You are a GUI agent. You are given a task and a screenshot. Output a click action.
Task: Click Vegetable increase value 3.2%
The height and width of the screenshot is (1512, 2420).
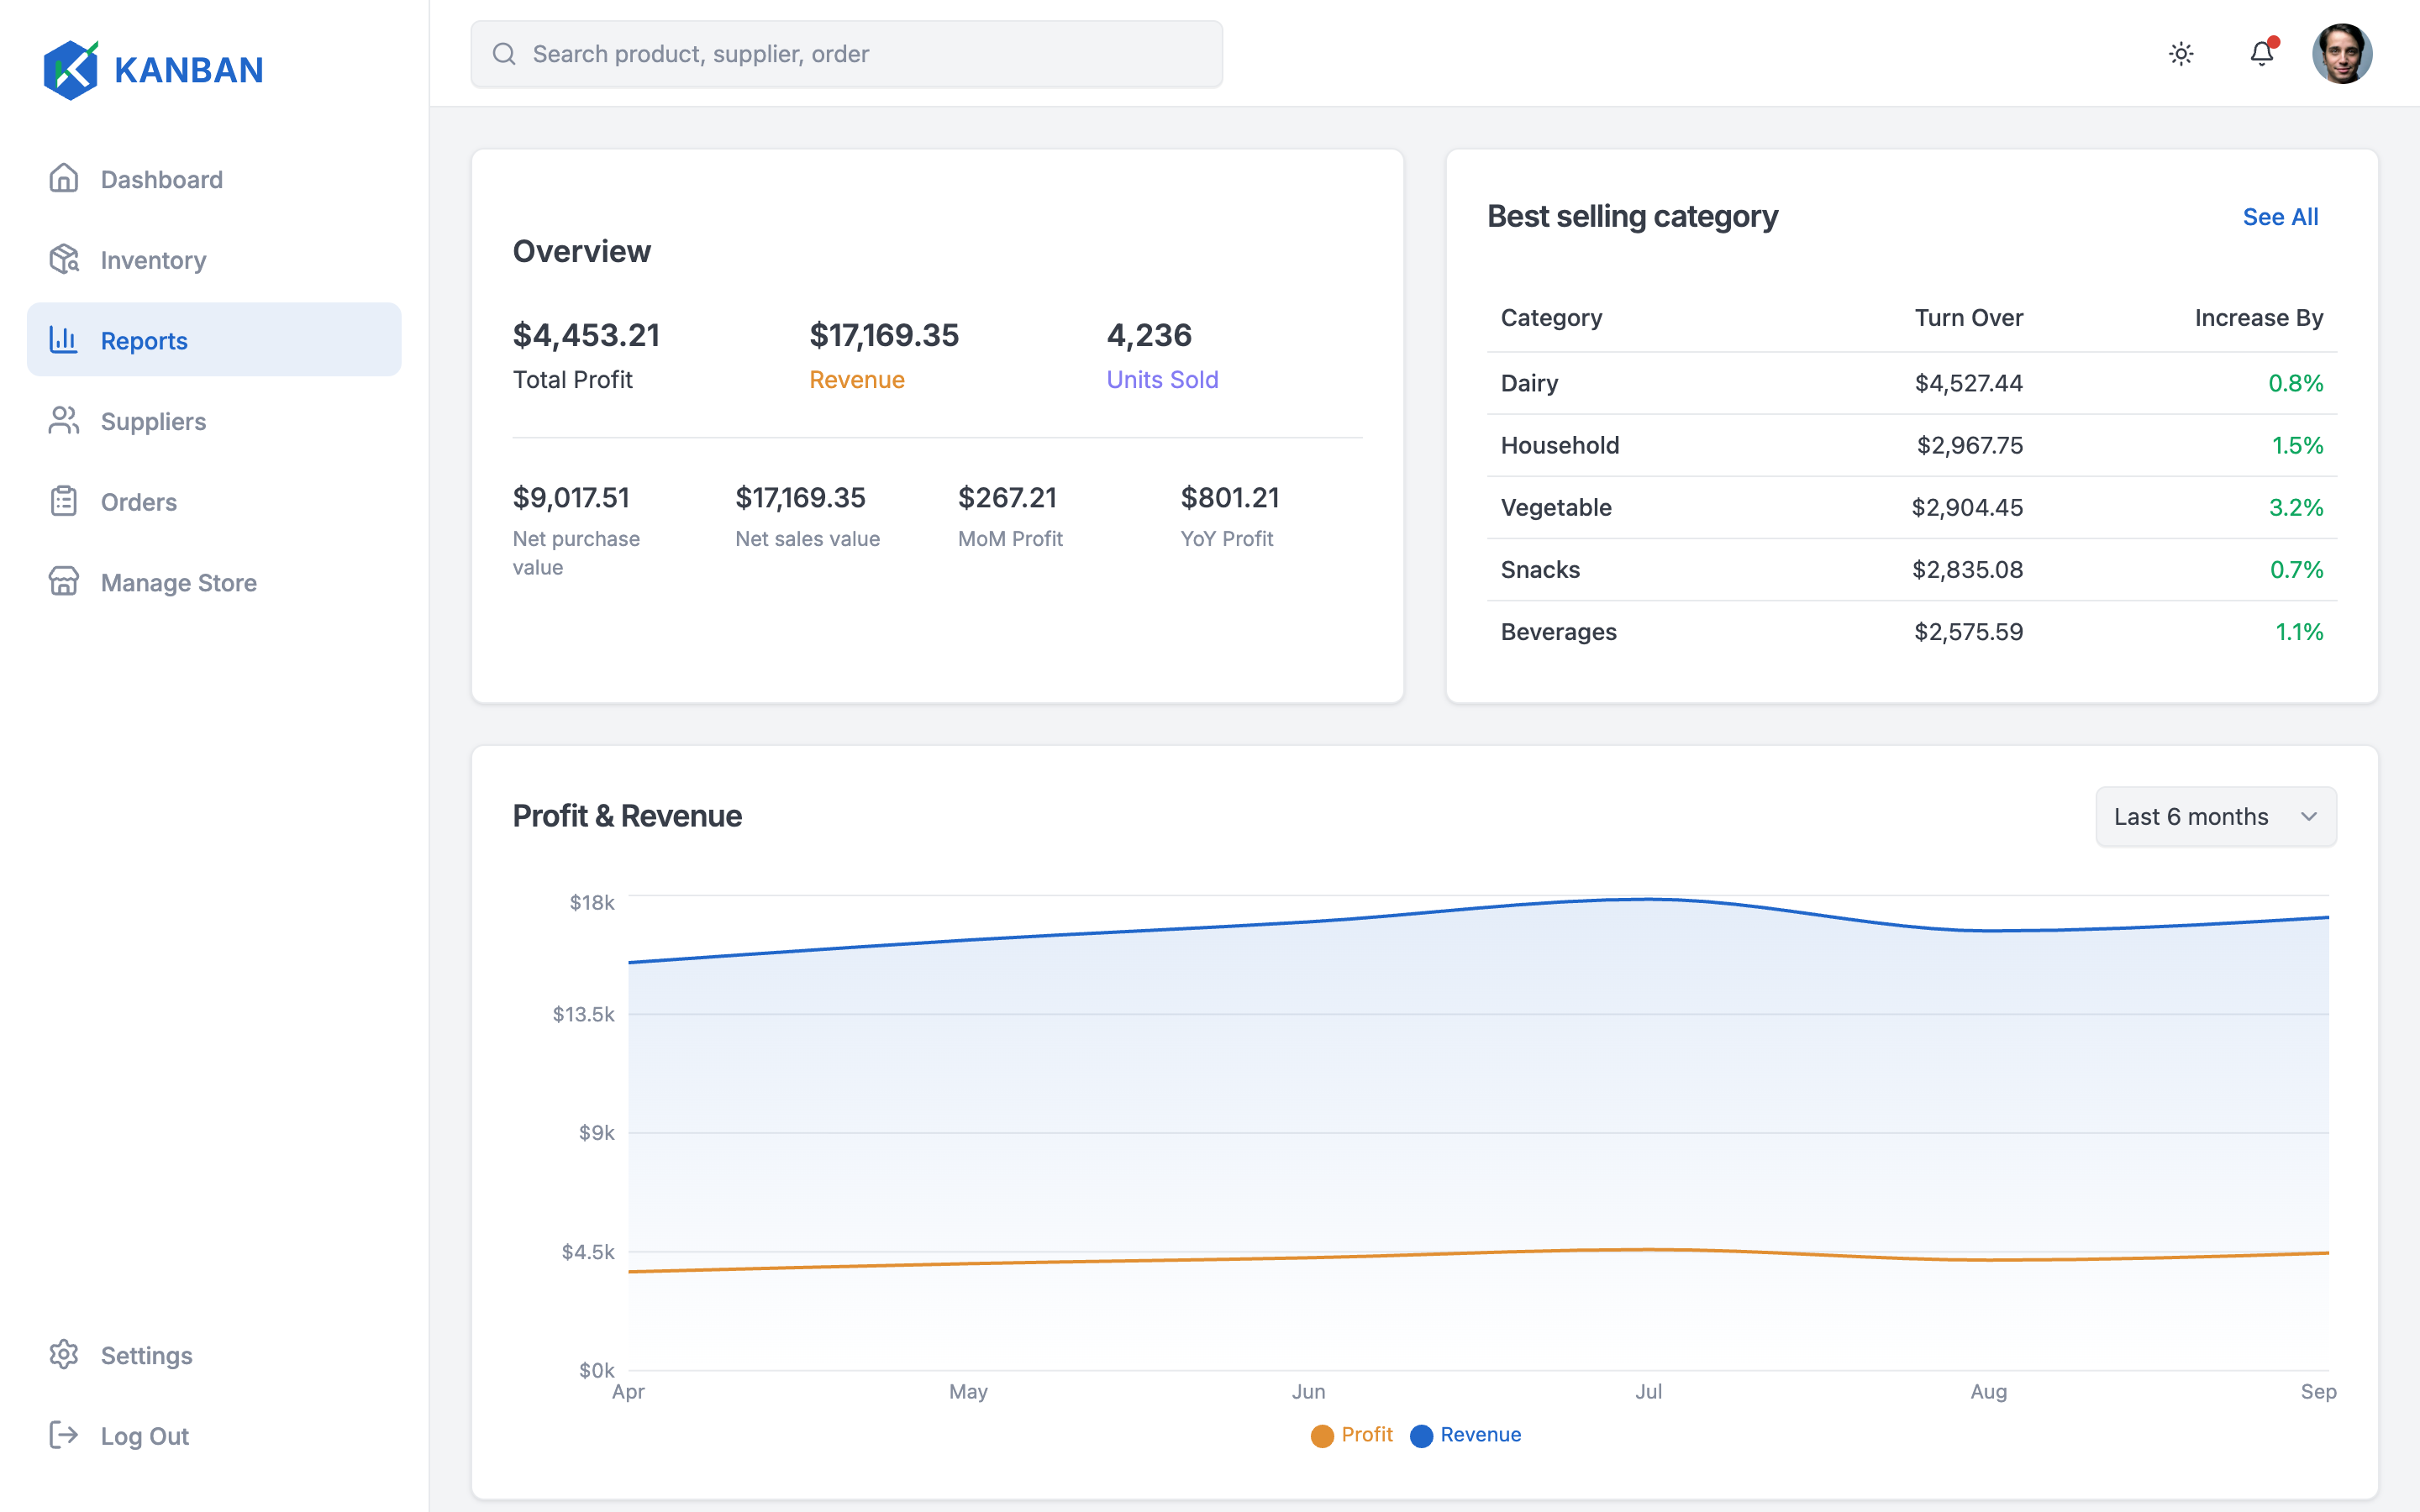click(x=2296, y=507)
